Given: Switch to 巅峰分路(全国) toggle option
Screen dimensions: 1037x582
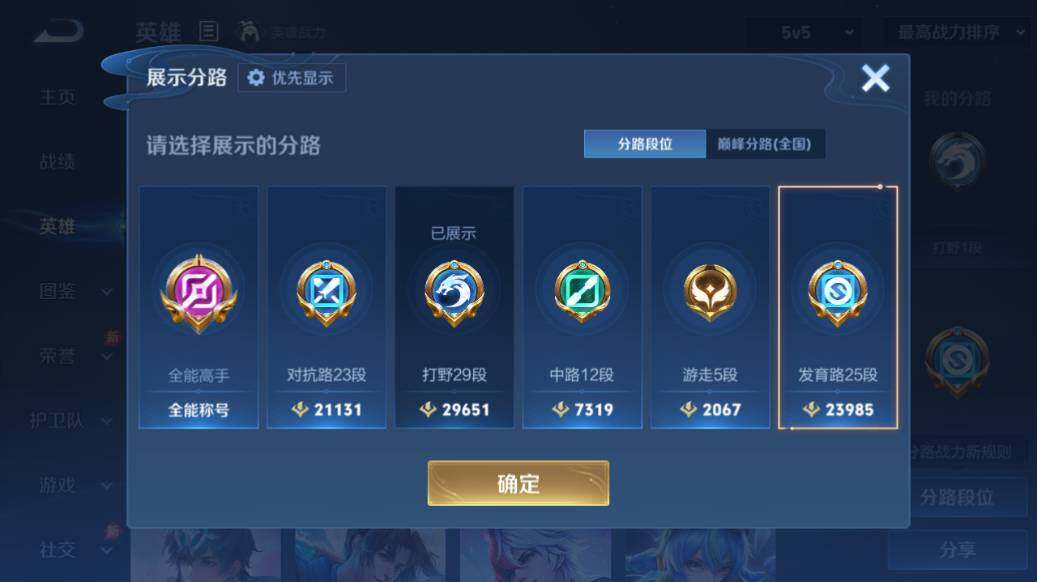Looking at the screenshot, I should [765, 144].
